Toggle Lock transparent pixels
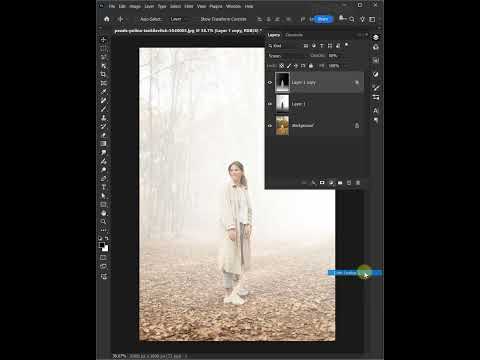The height and width of the screenshot is (360, 480). click(282, 66)
